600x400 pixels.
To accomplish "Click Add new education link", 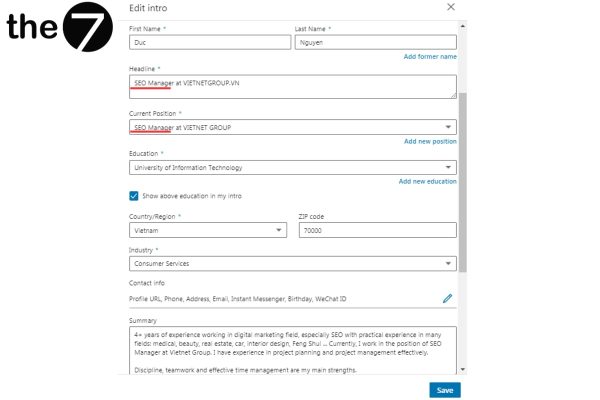I will point(427,182).
